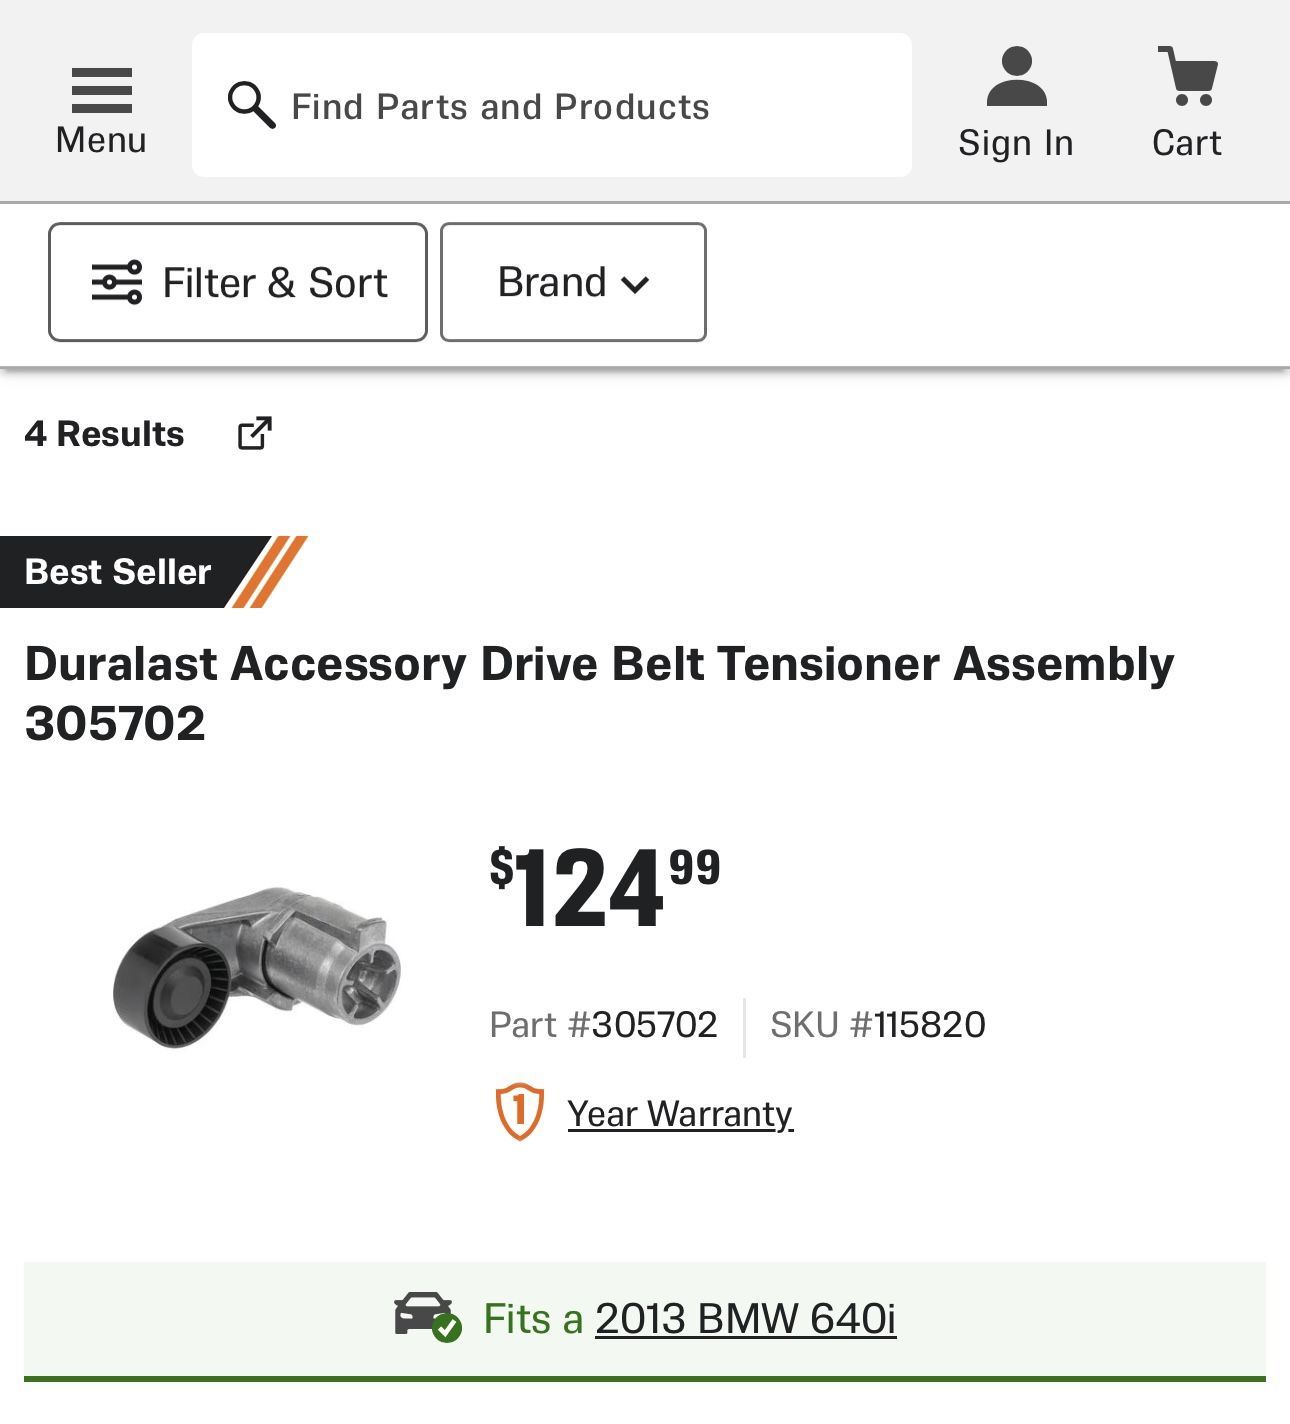Open the hamburger Menu icon
This screenshot has height=1424, width=1290.
tap(101, 90)
